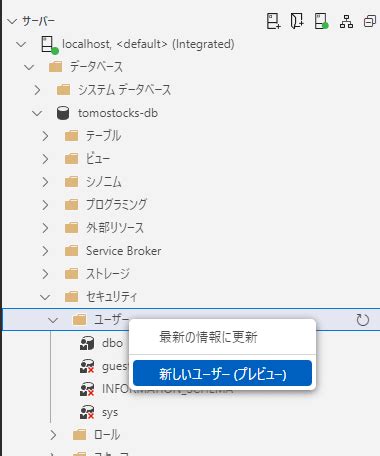Expand the ロール node chevron
The height and width of the screenshot is (456, 380).
53,435
